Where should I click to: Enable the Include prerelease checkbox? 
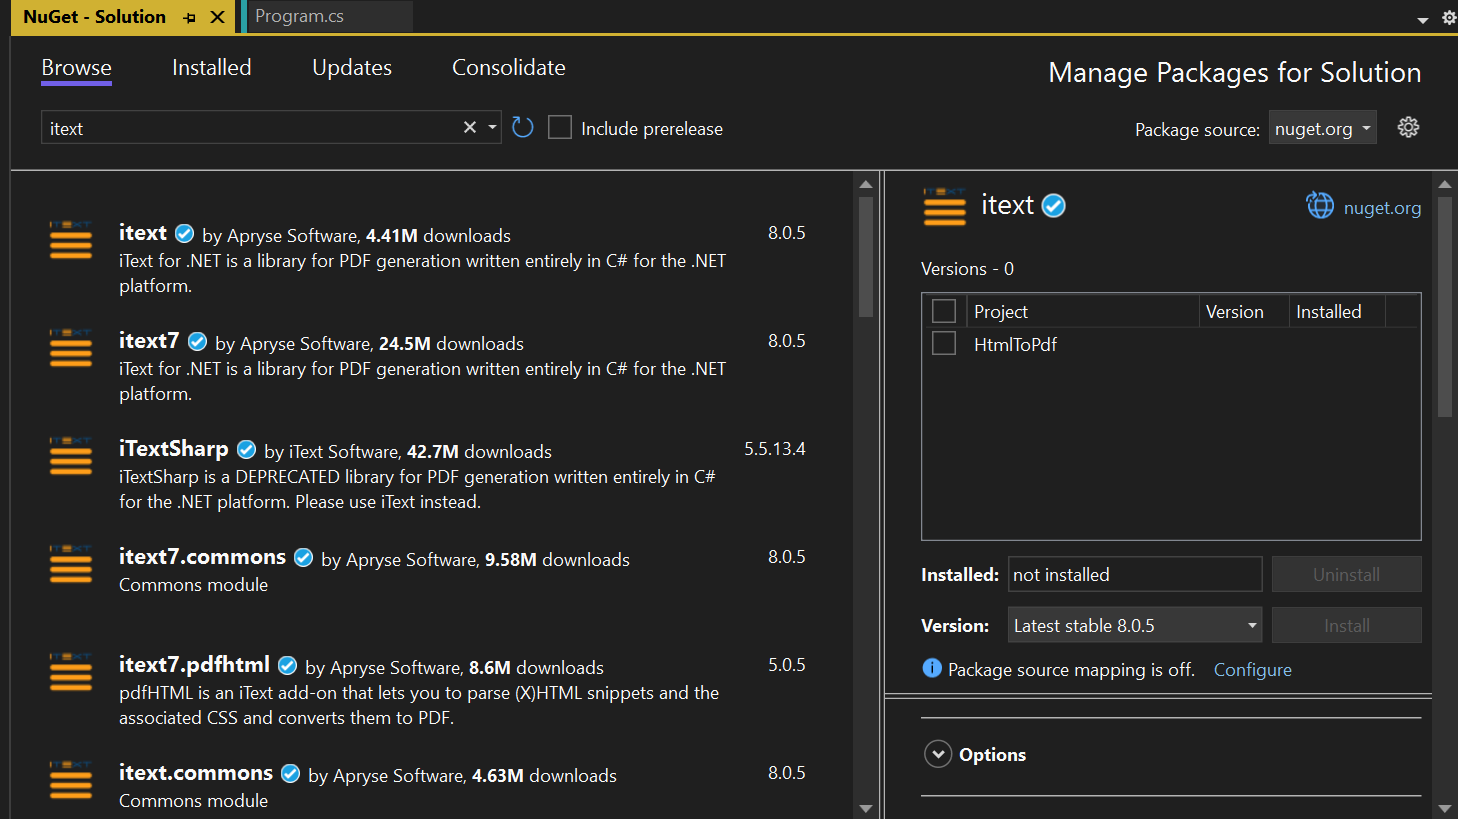560,128
